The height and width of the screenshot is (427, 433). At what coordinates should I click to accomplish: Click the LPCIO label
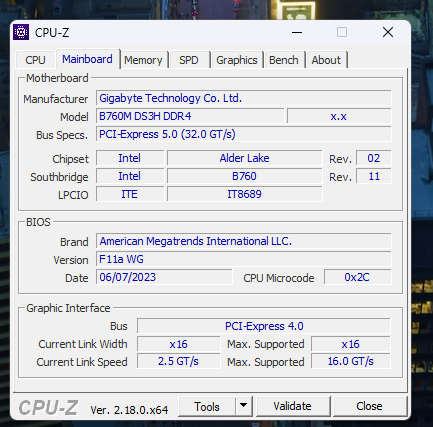tap(73, 195)
